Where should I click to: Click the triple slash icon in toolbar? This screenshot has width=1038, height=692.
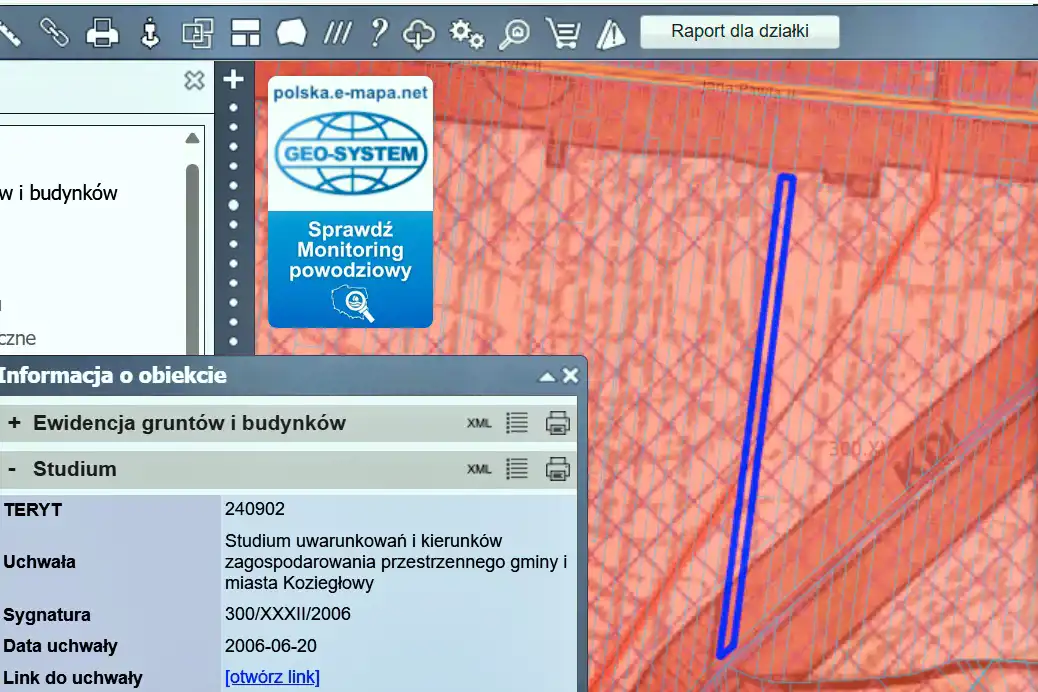tap(337, 33)
